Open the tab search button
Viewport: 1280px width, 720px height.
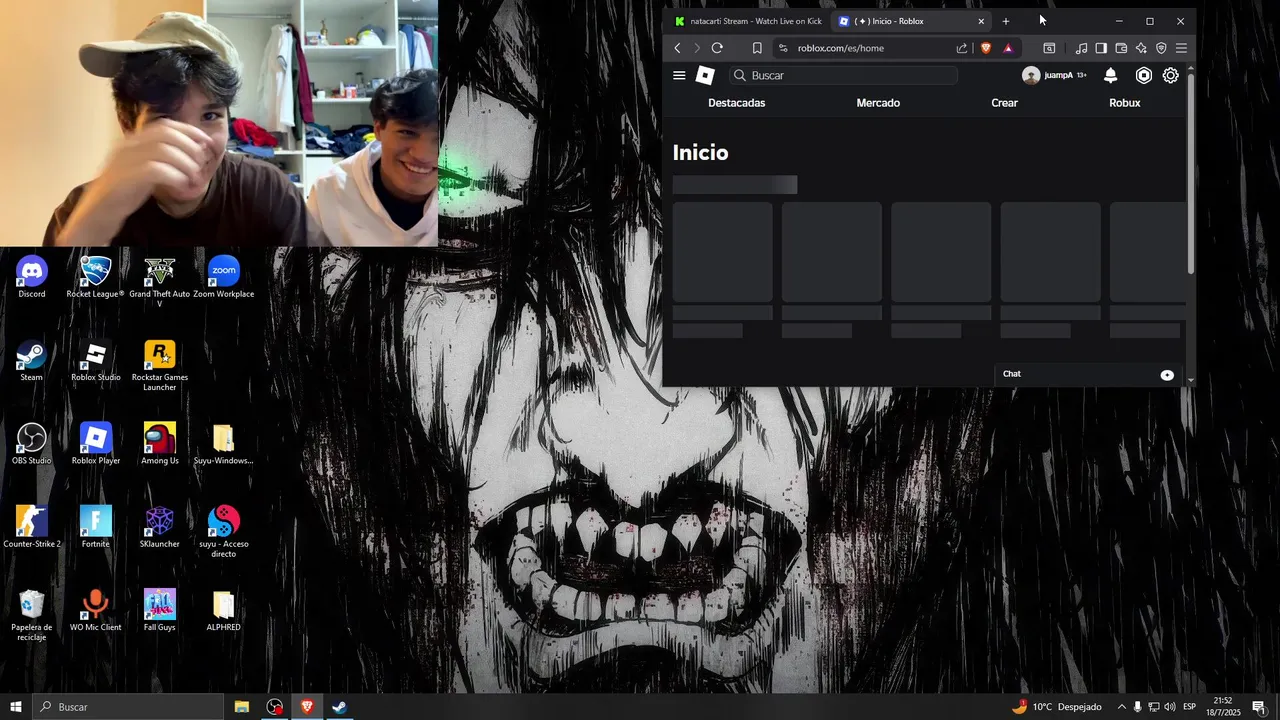[x=1049, y=48]
